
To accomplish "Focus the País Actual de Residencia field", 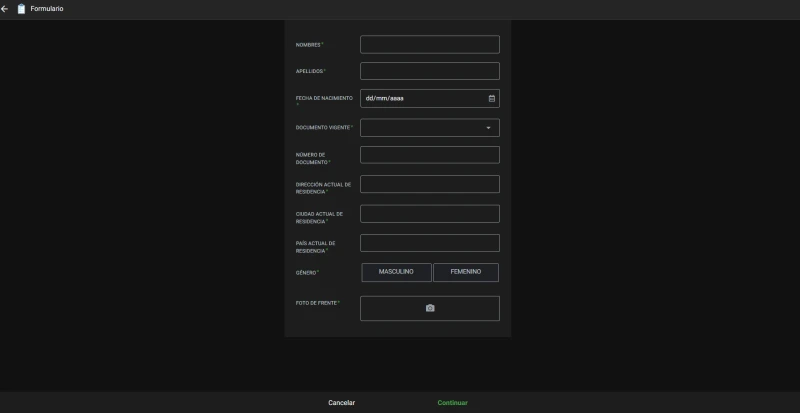I will point(430,243).
